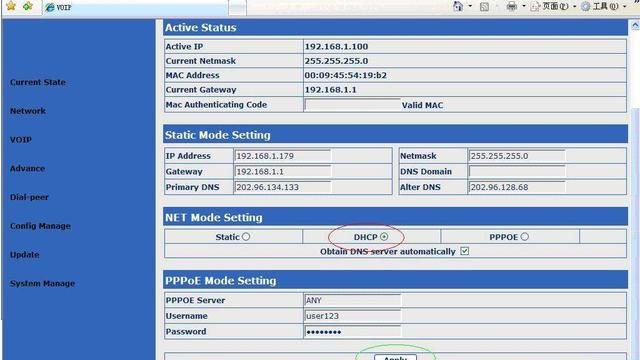Click the NET Mode Setting header
Viewport: 640px width, 360px height.
coord(396,217)
